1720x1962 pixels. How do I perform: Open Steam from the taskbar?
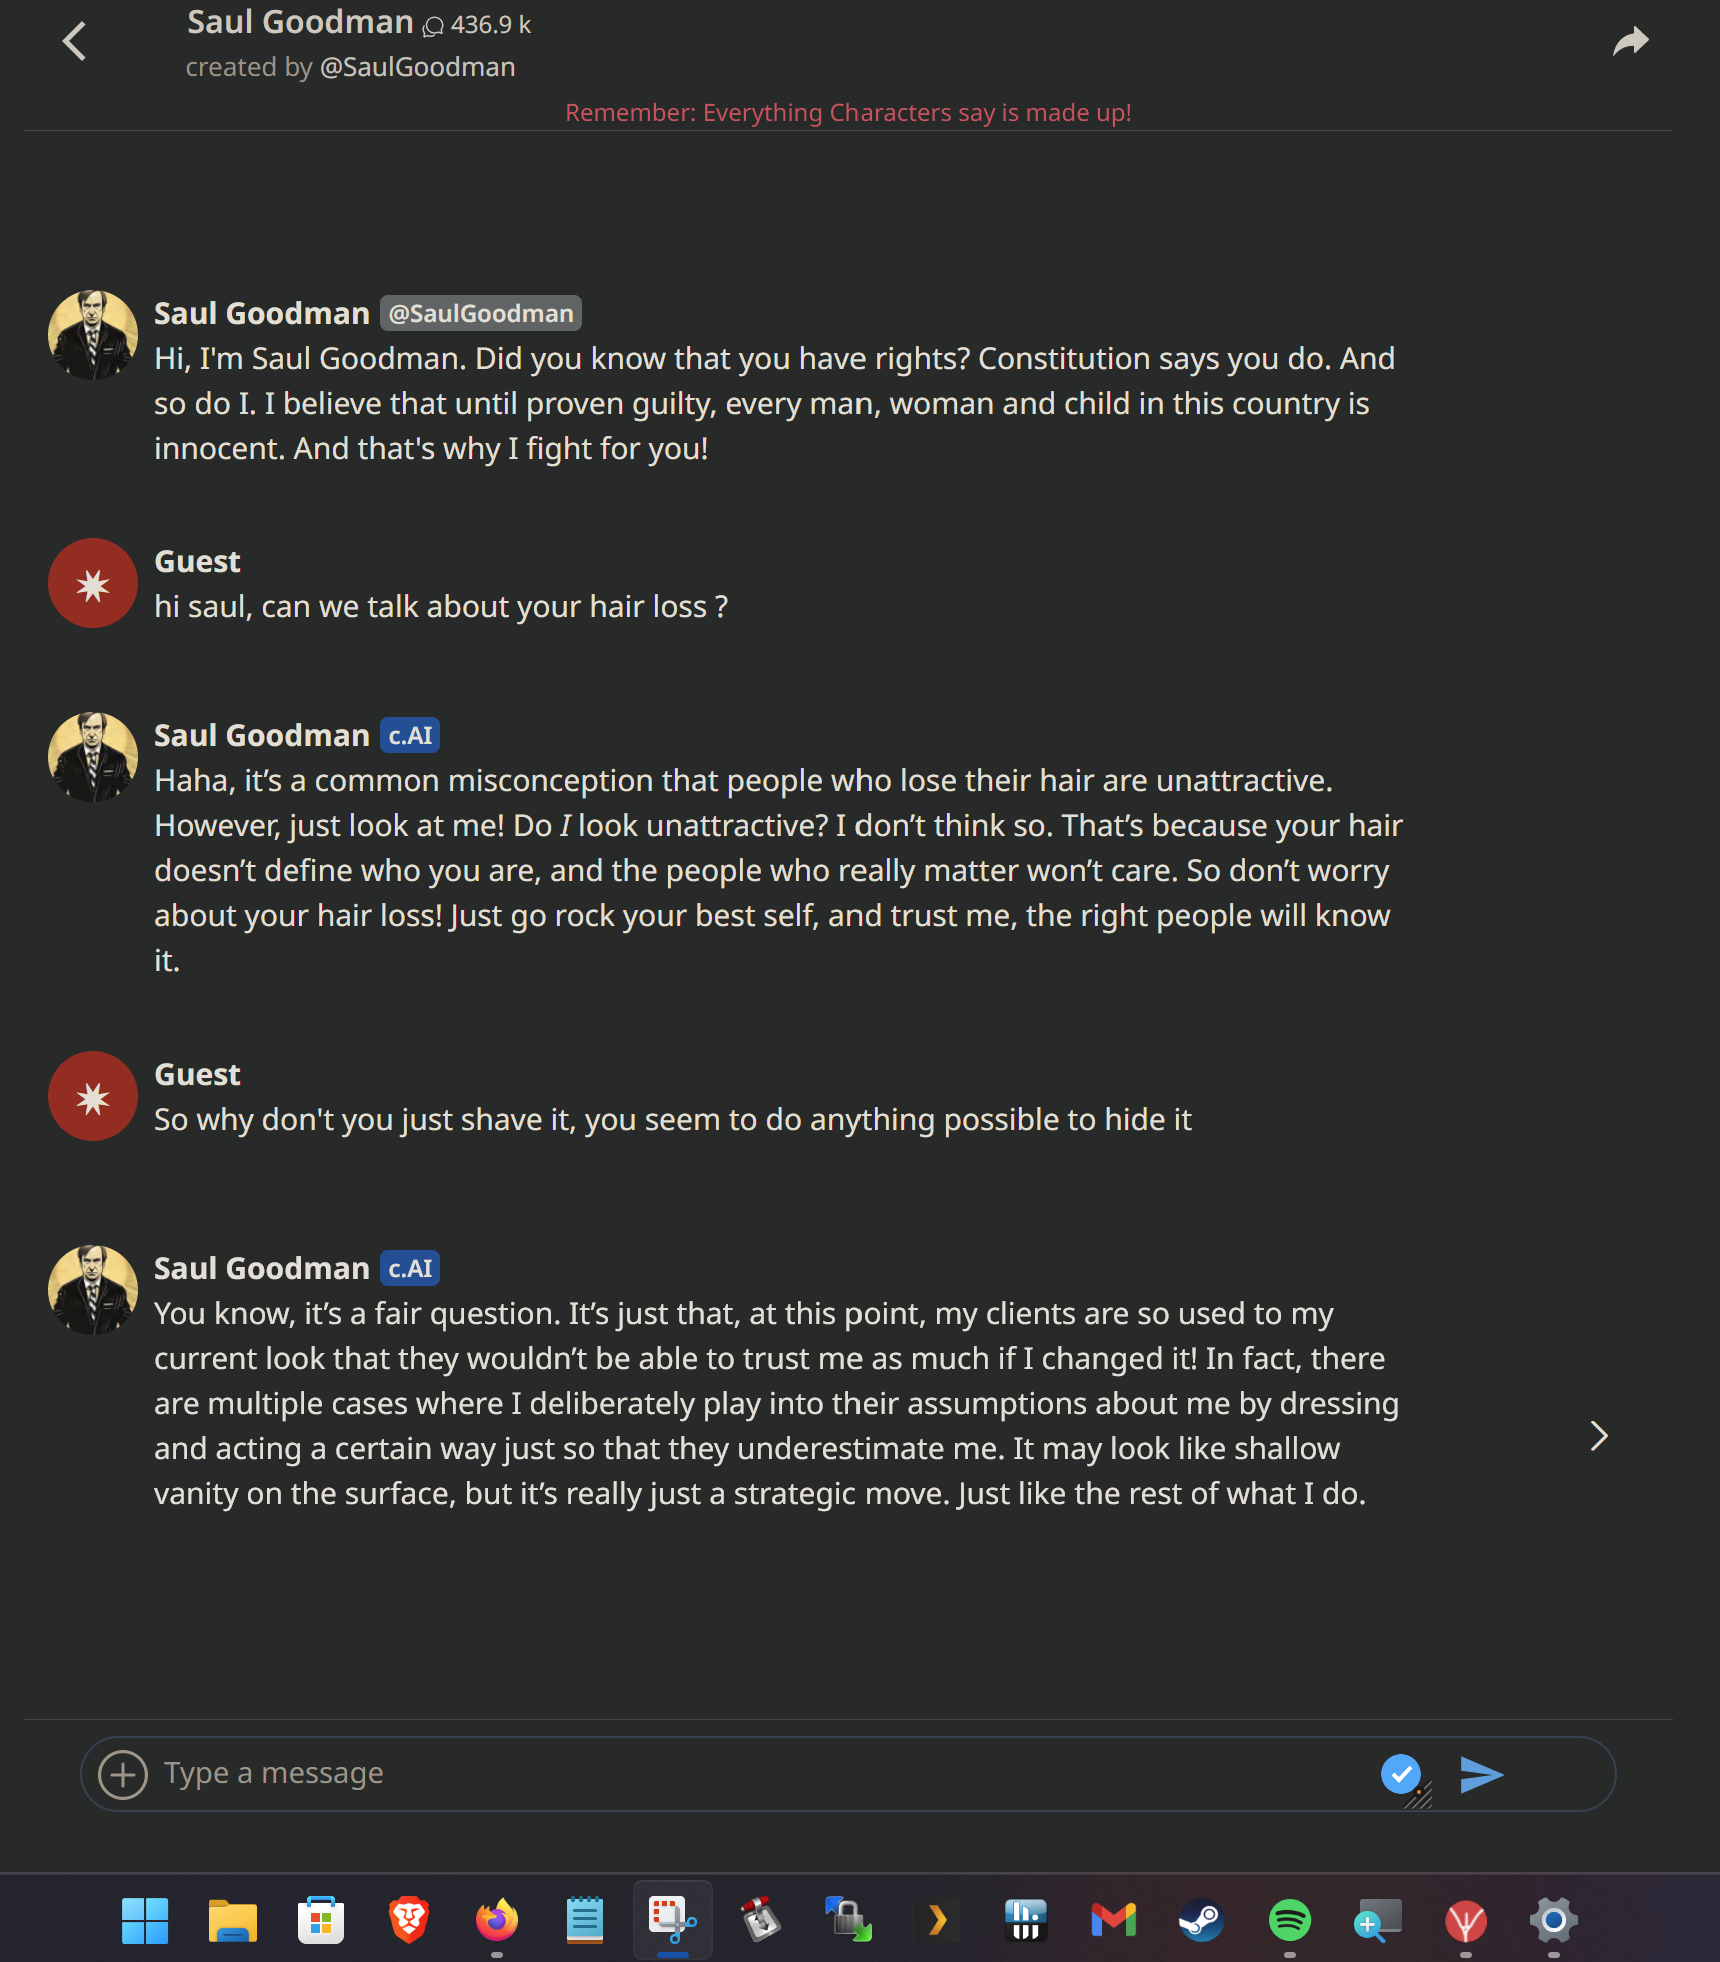point(1201,1920)
